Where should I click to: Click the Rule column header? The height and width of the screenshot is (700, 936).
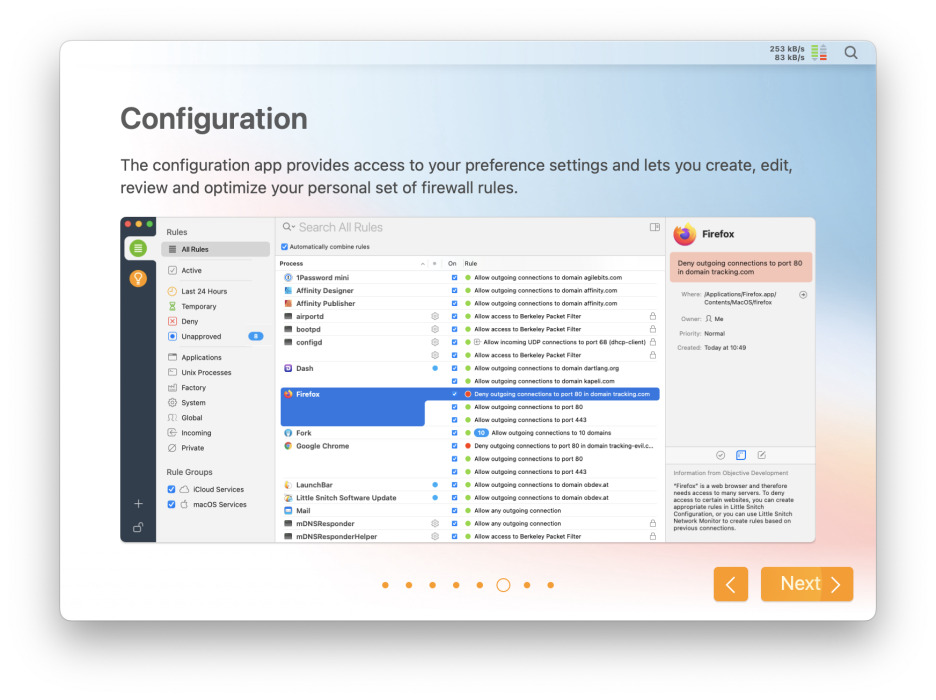tap(471, 264)
